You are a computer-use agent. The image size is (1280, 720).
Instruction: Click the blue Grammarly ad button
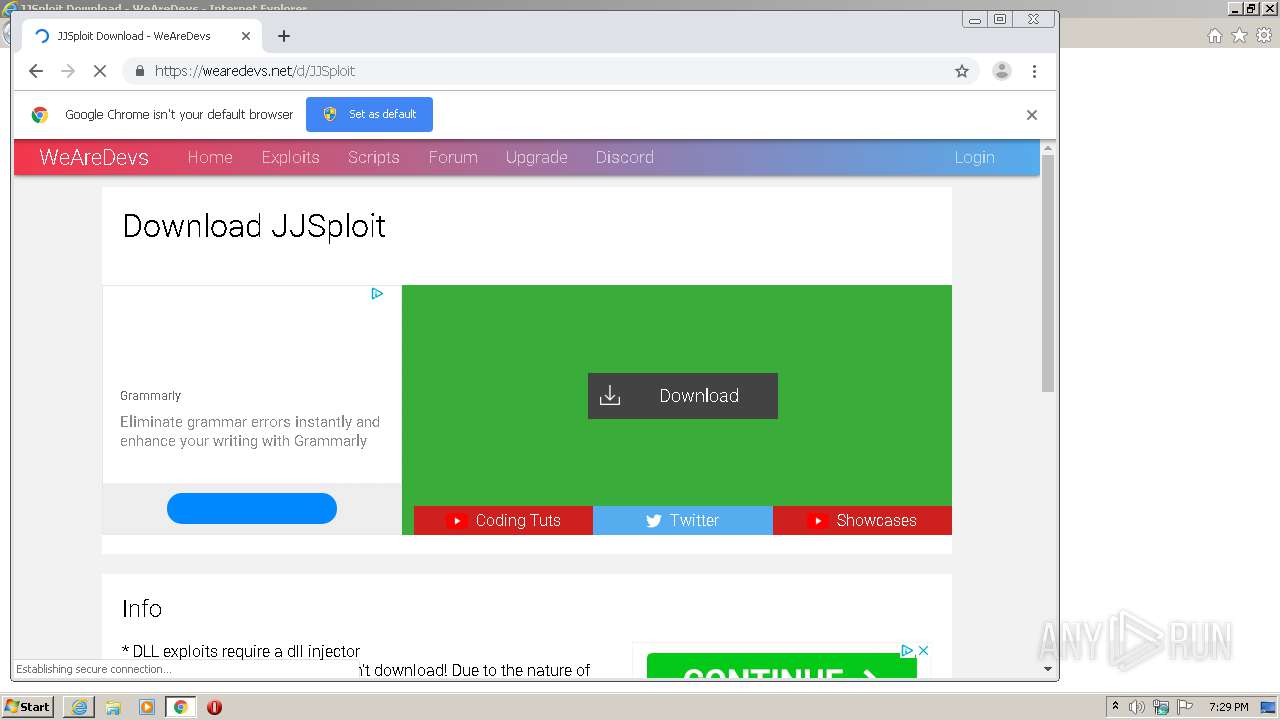(x=252, y=508)
